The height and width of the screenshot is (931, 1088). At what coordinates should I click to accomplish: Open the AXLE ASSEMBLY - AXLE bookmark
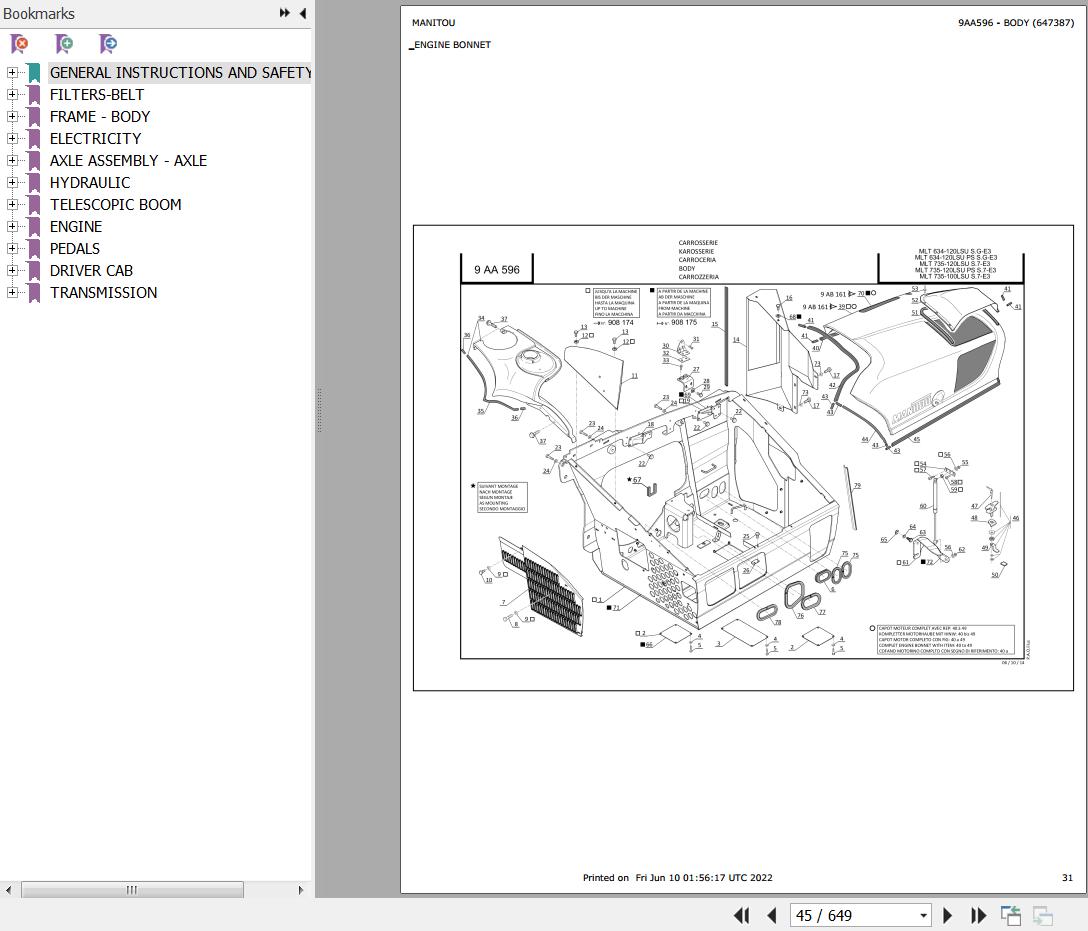coord(128,160)
